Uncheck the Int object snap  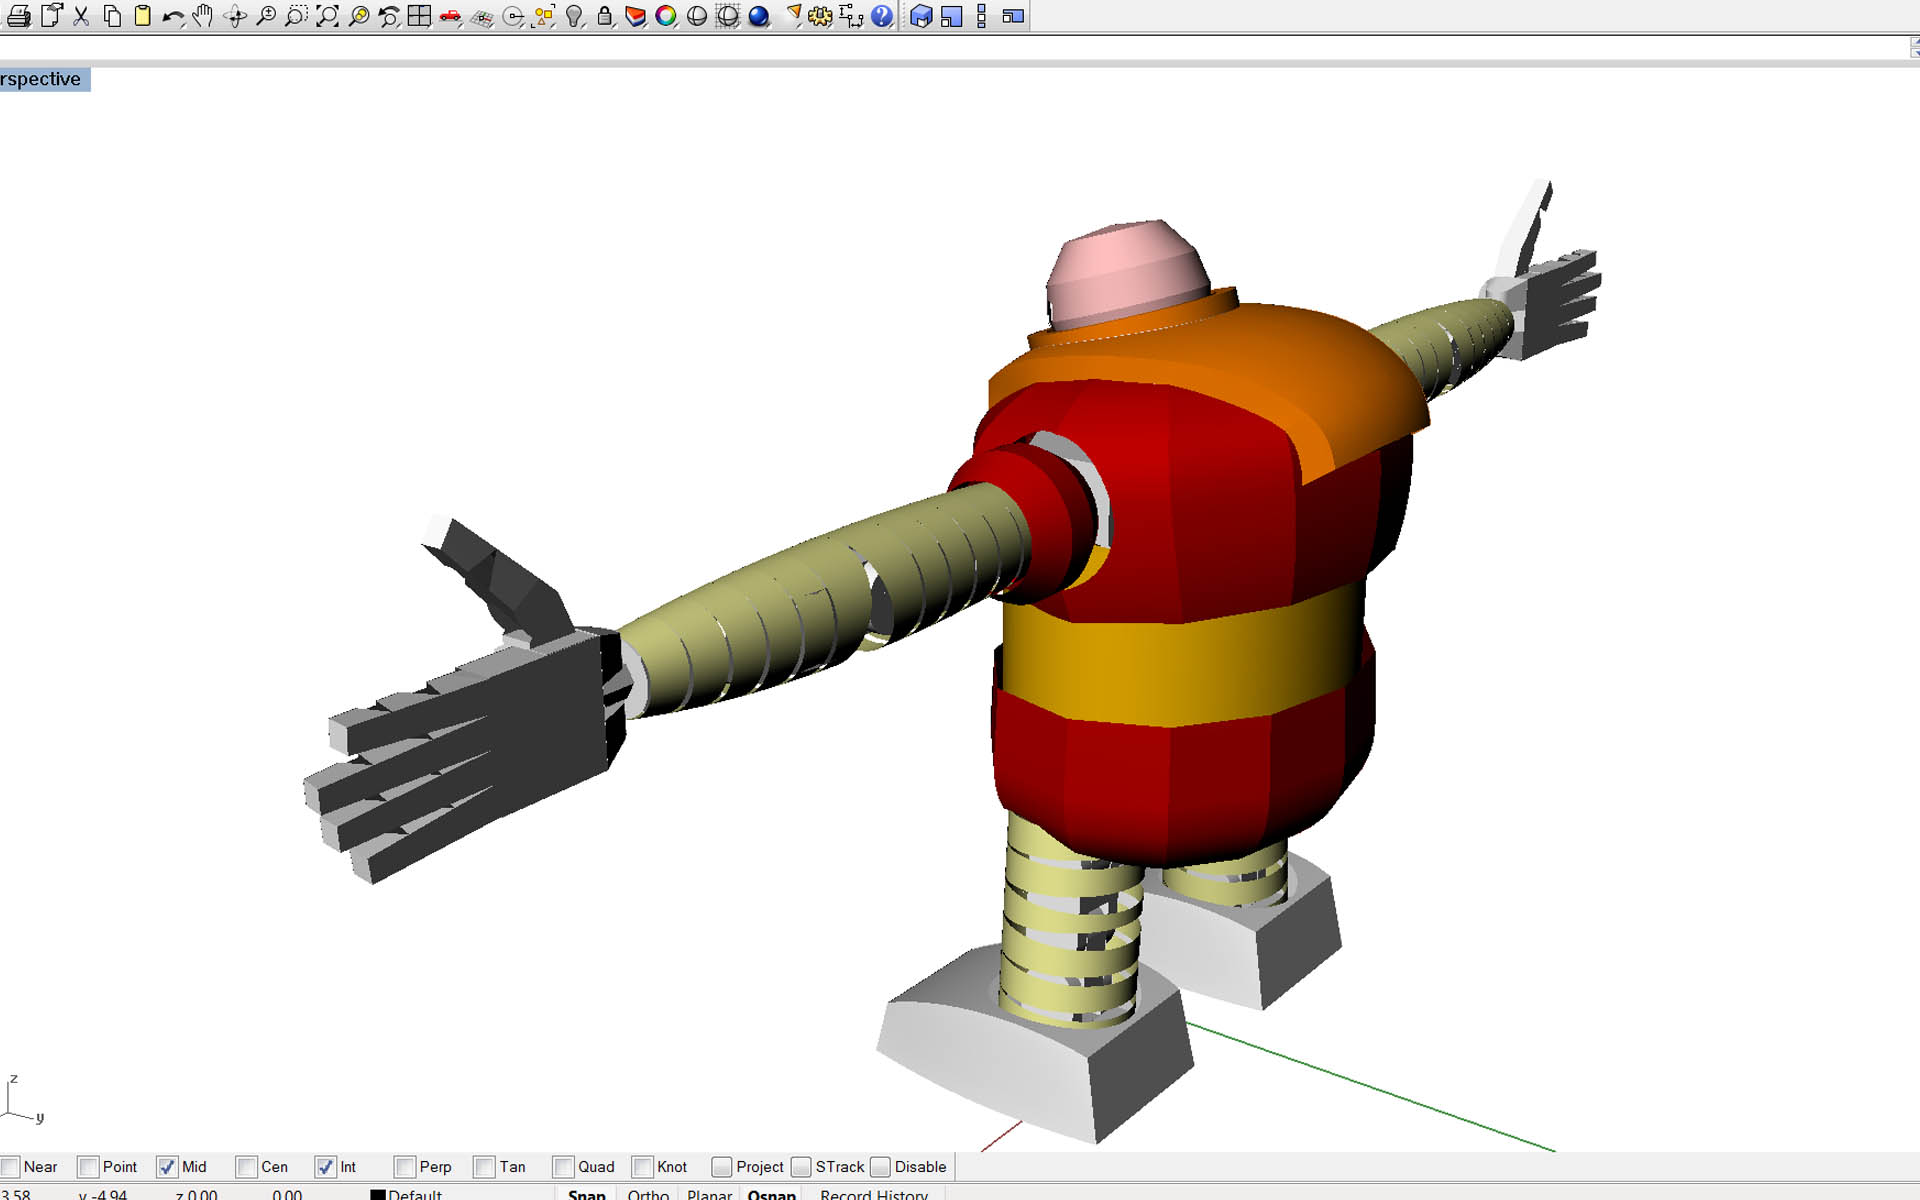[x=326, y=1167]
